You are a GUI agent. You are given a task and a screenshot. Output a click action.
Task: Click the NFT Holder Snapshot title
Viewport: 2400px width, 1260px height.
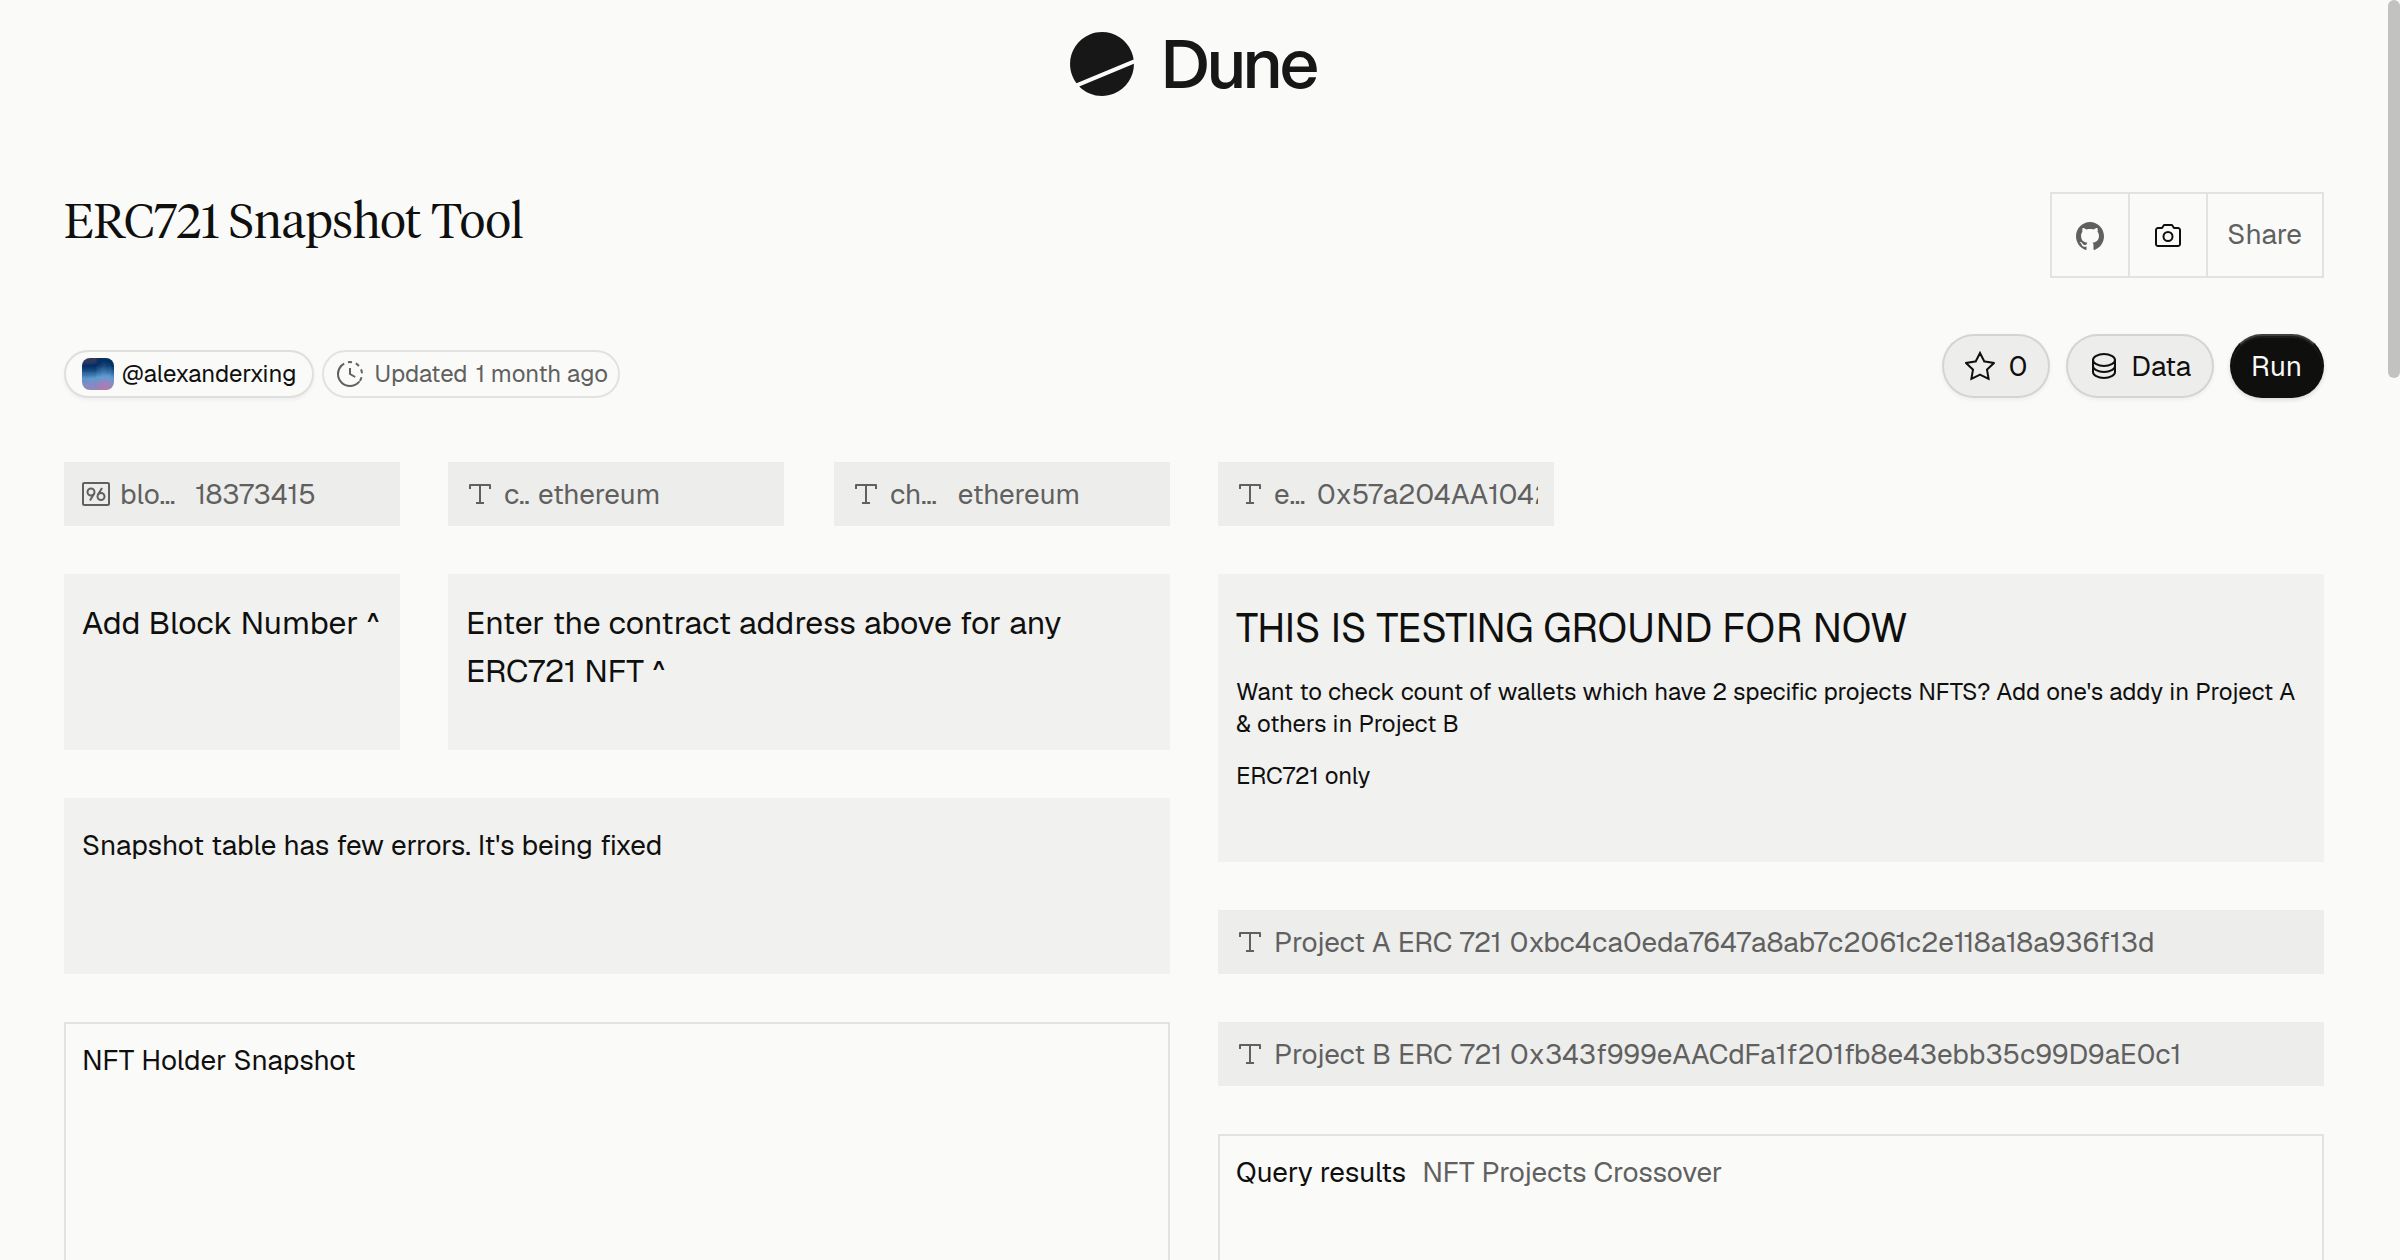tap(218, 1060)
